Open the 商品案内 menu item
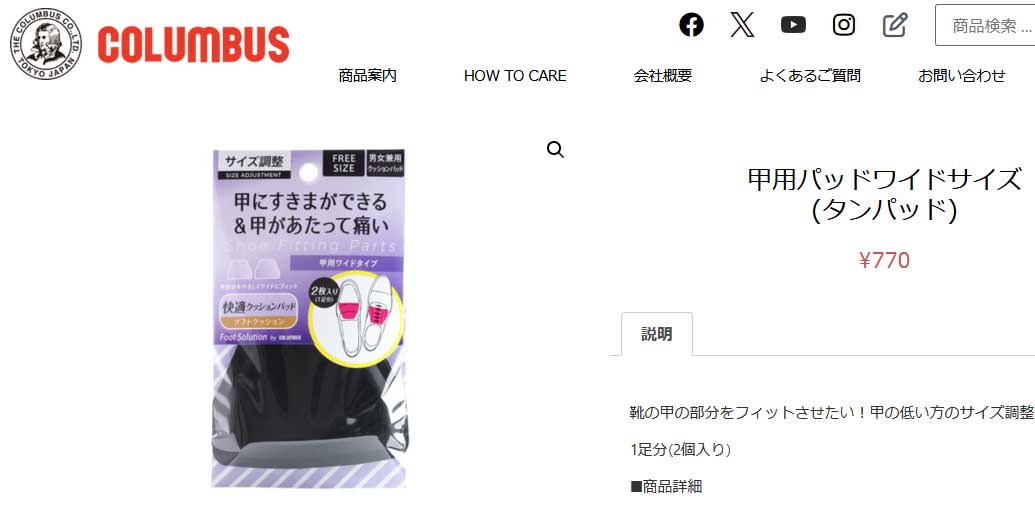This screenshot has width=1035, height=512. [368, 75]
